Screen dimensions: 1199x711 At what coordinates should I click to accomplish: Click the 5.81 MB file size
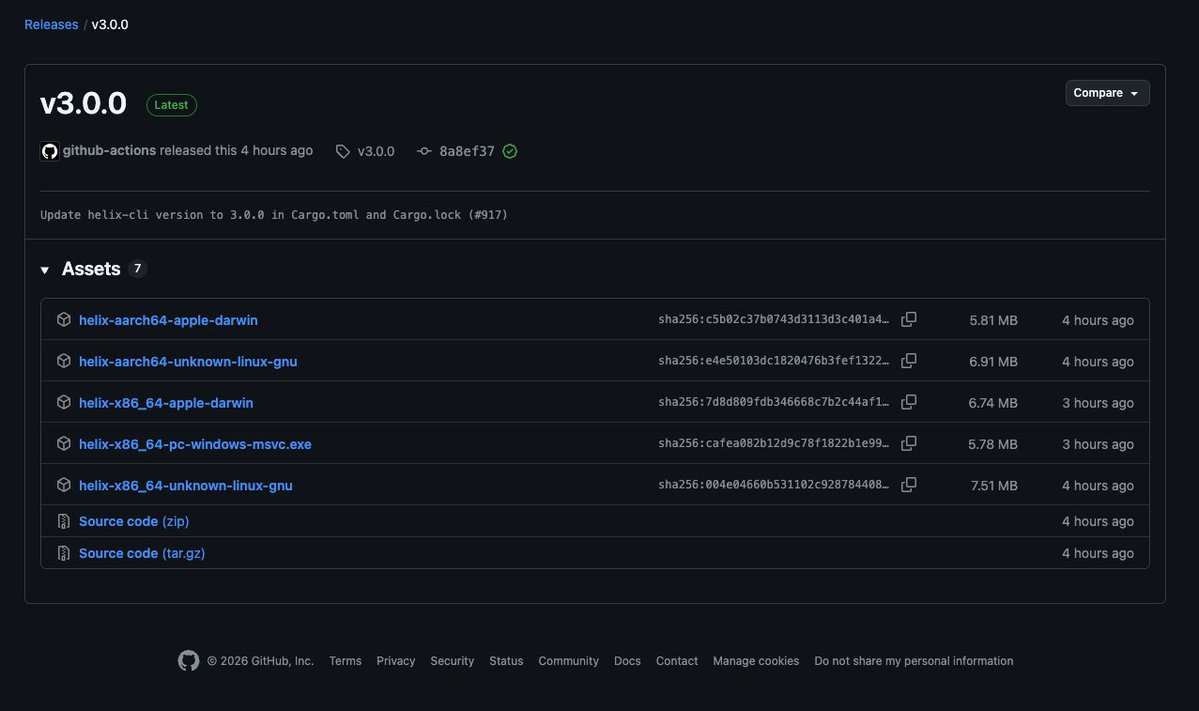pyautogui.click(x=993, y=320)
